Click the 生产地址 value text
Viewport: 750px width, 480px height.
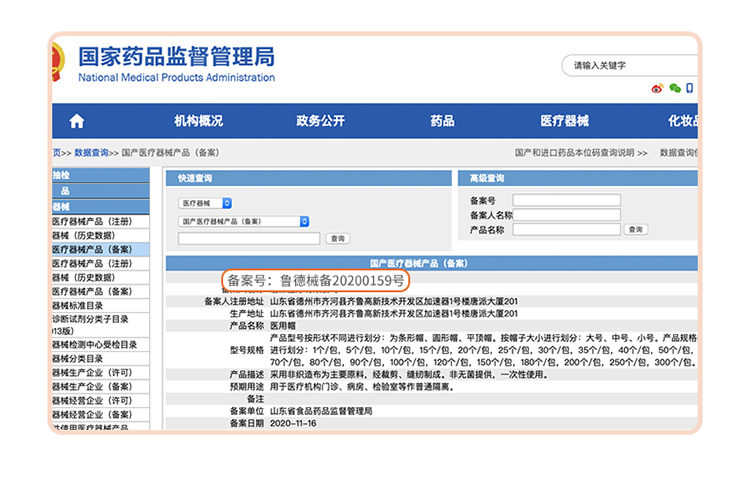tap(394, 314)
